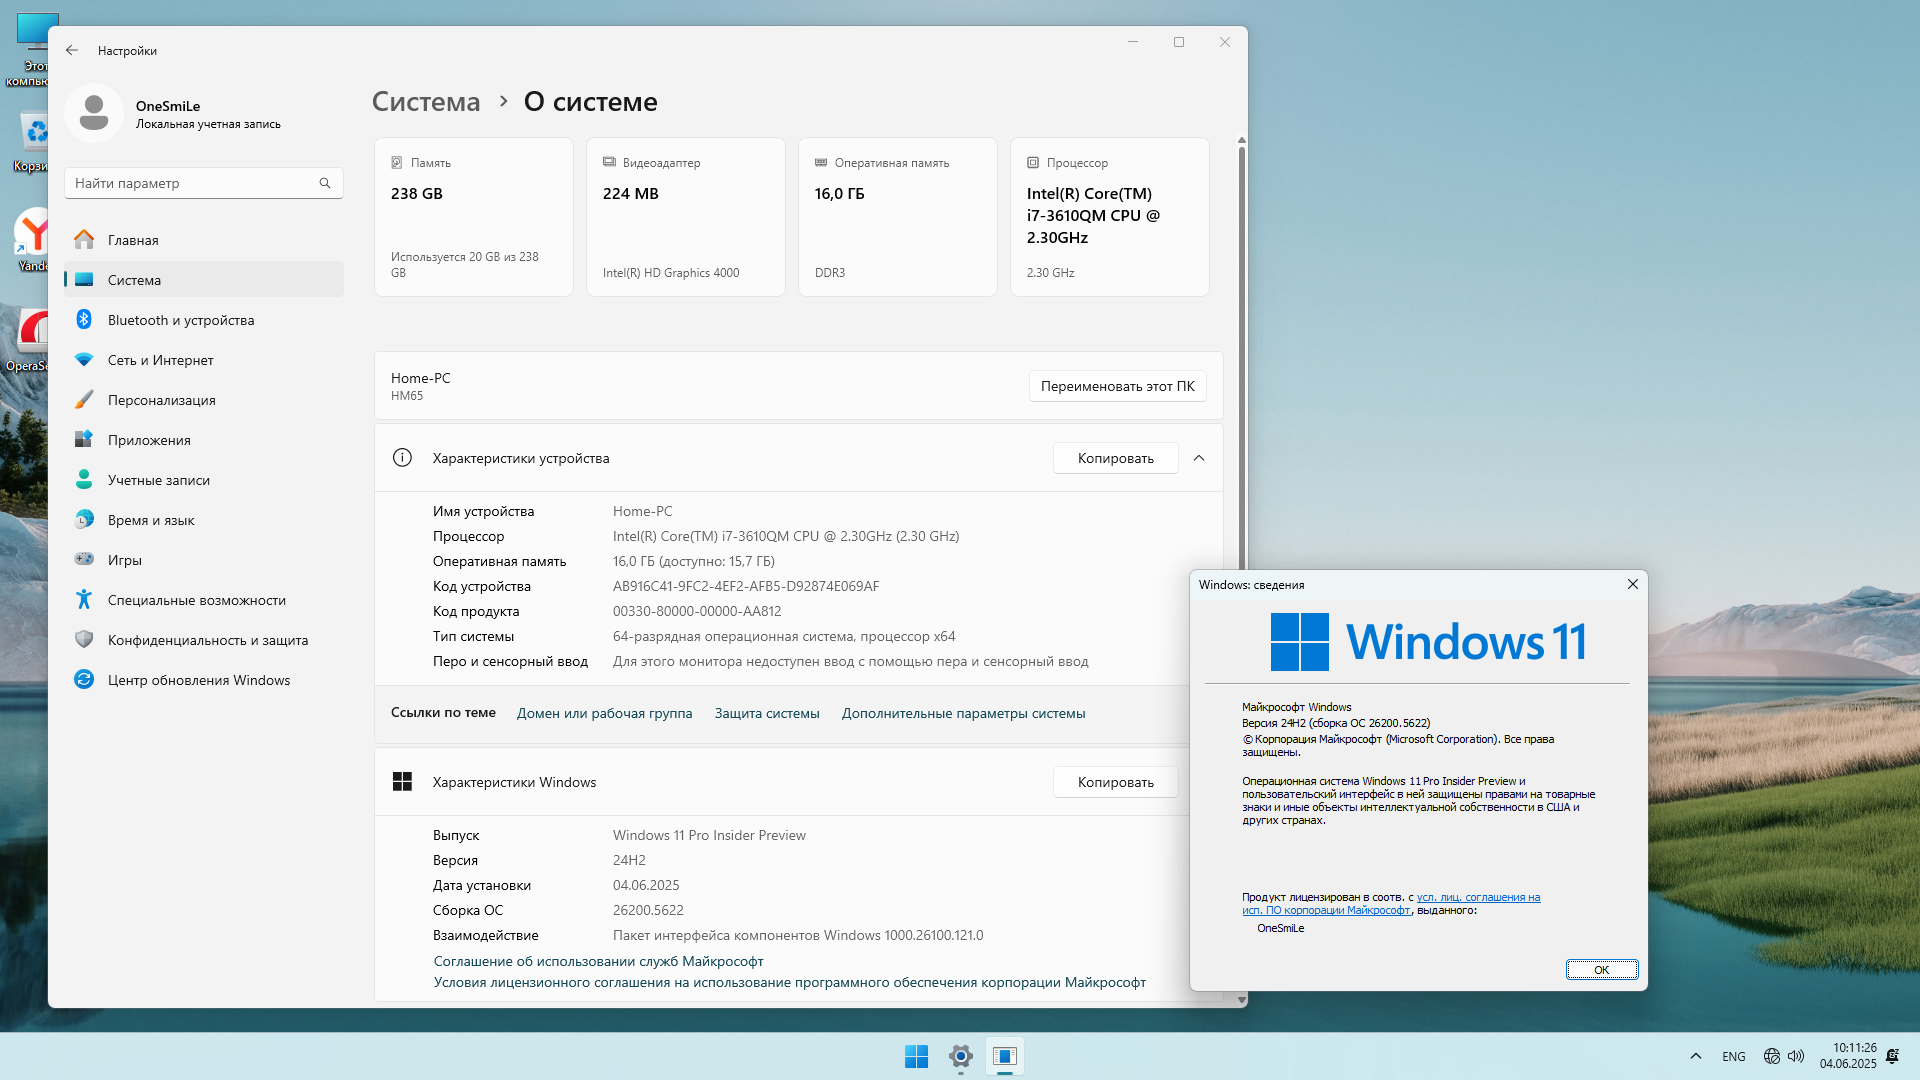Click the Privacy shield icon in sidebar
Viewport: 1920px width, 1080px height.
(x=84, y=640)
